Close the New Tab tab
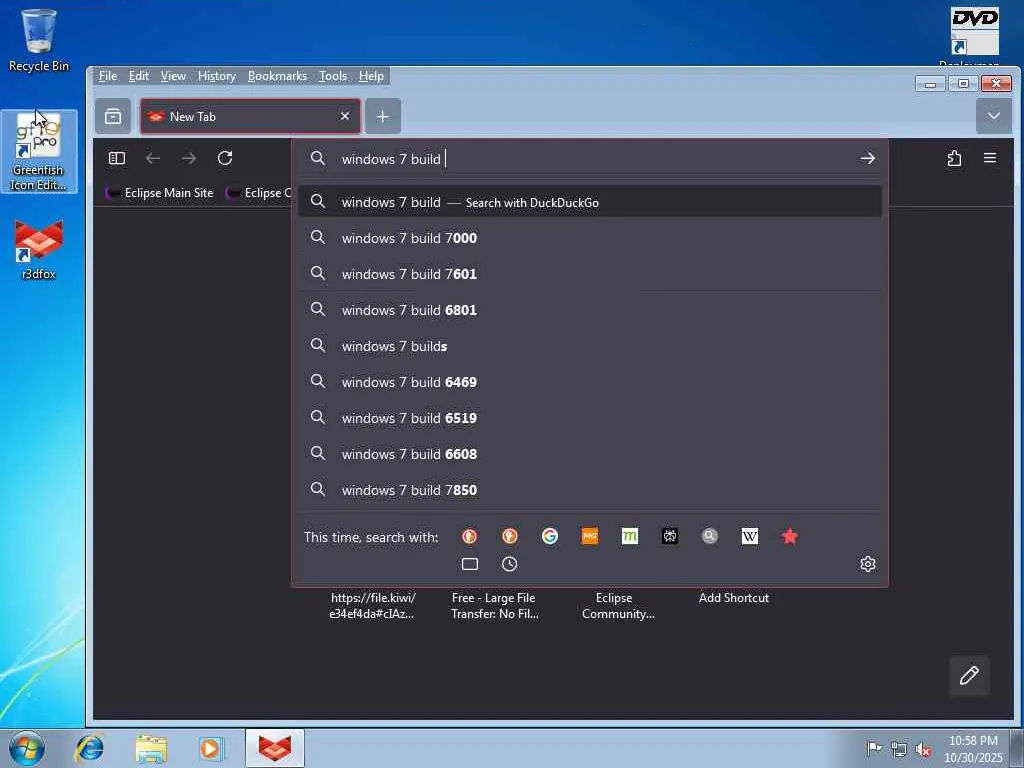 (x=345, y=116)
